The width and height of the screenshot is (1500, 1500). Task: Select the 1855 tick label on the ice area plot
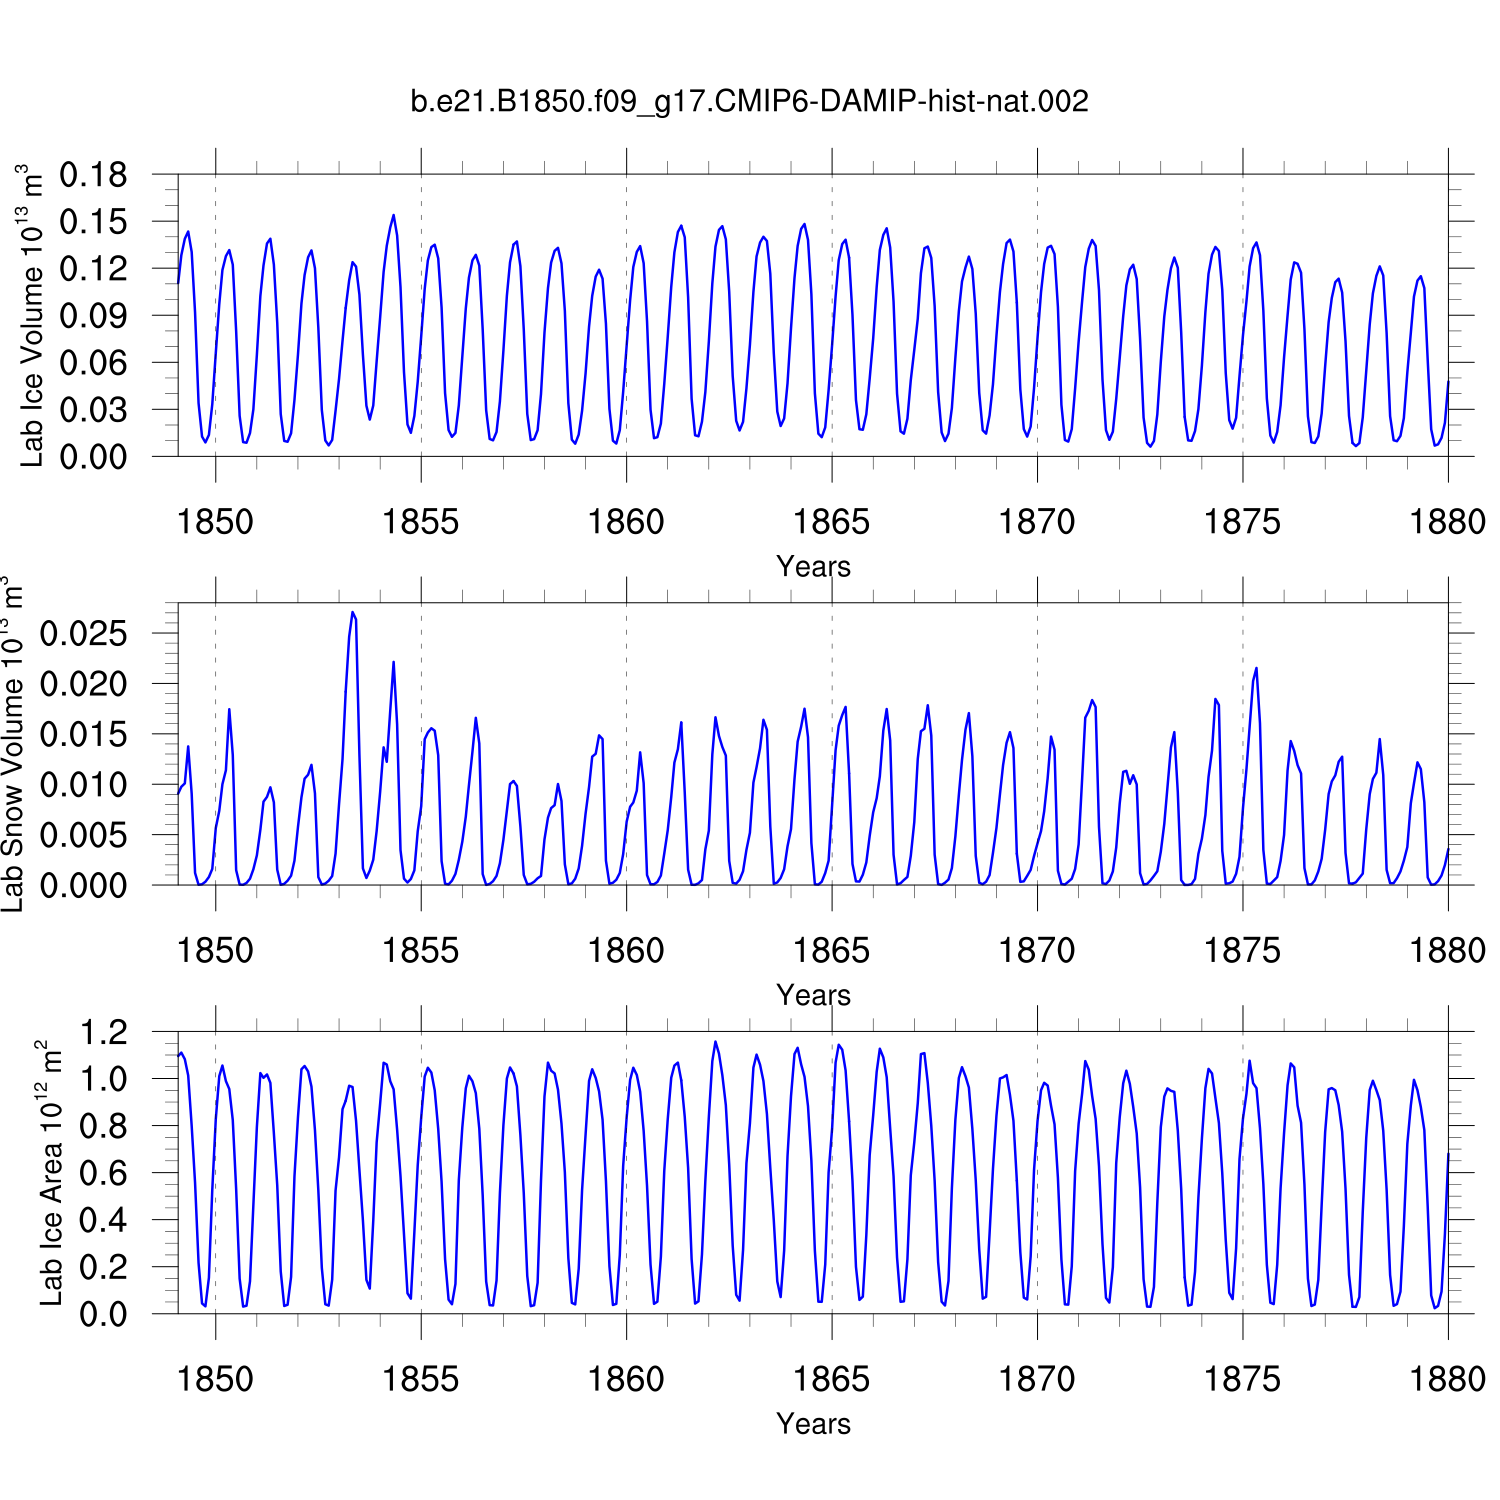point(420,1379)
